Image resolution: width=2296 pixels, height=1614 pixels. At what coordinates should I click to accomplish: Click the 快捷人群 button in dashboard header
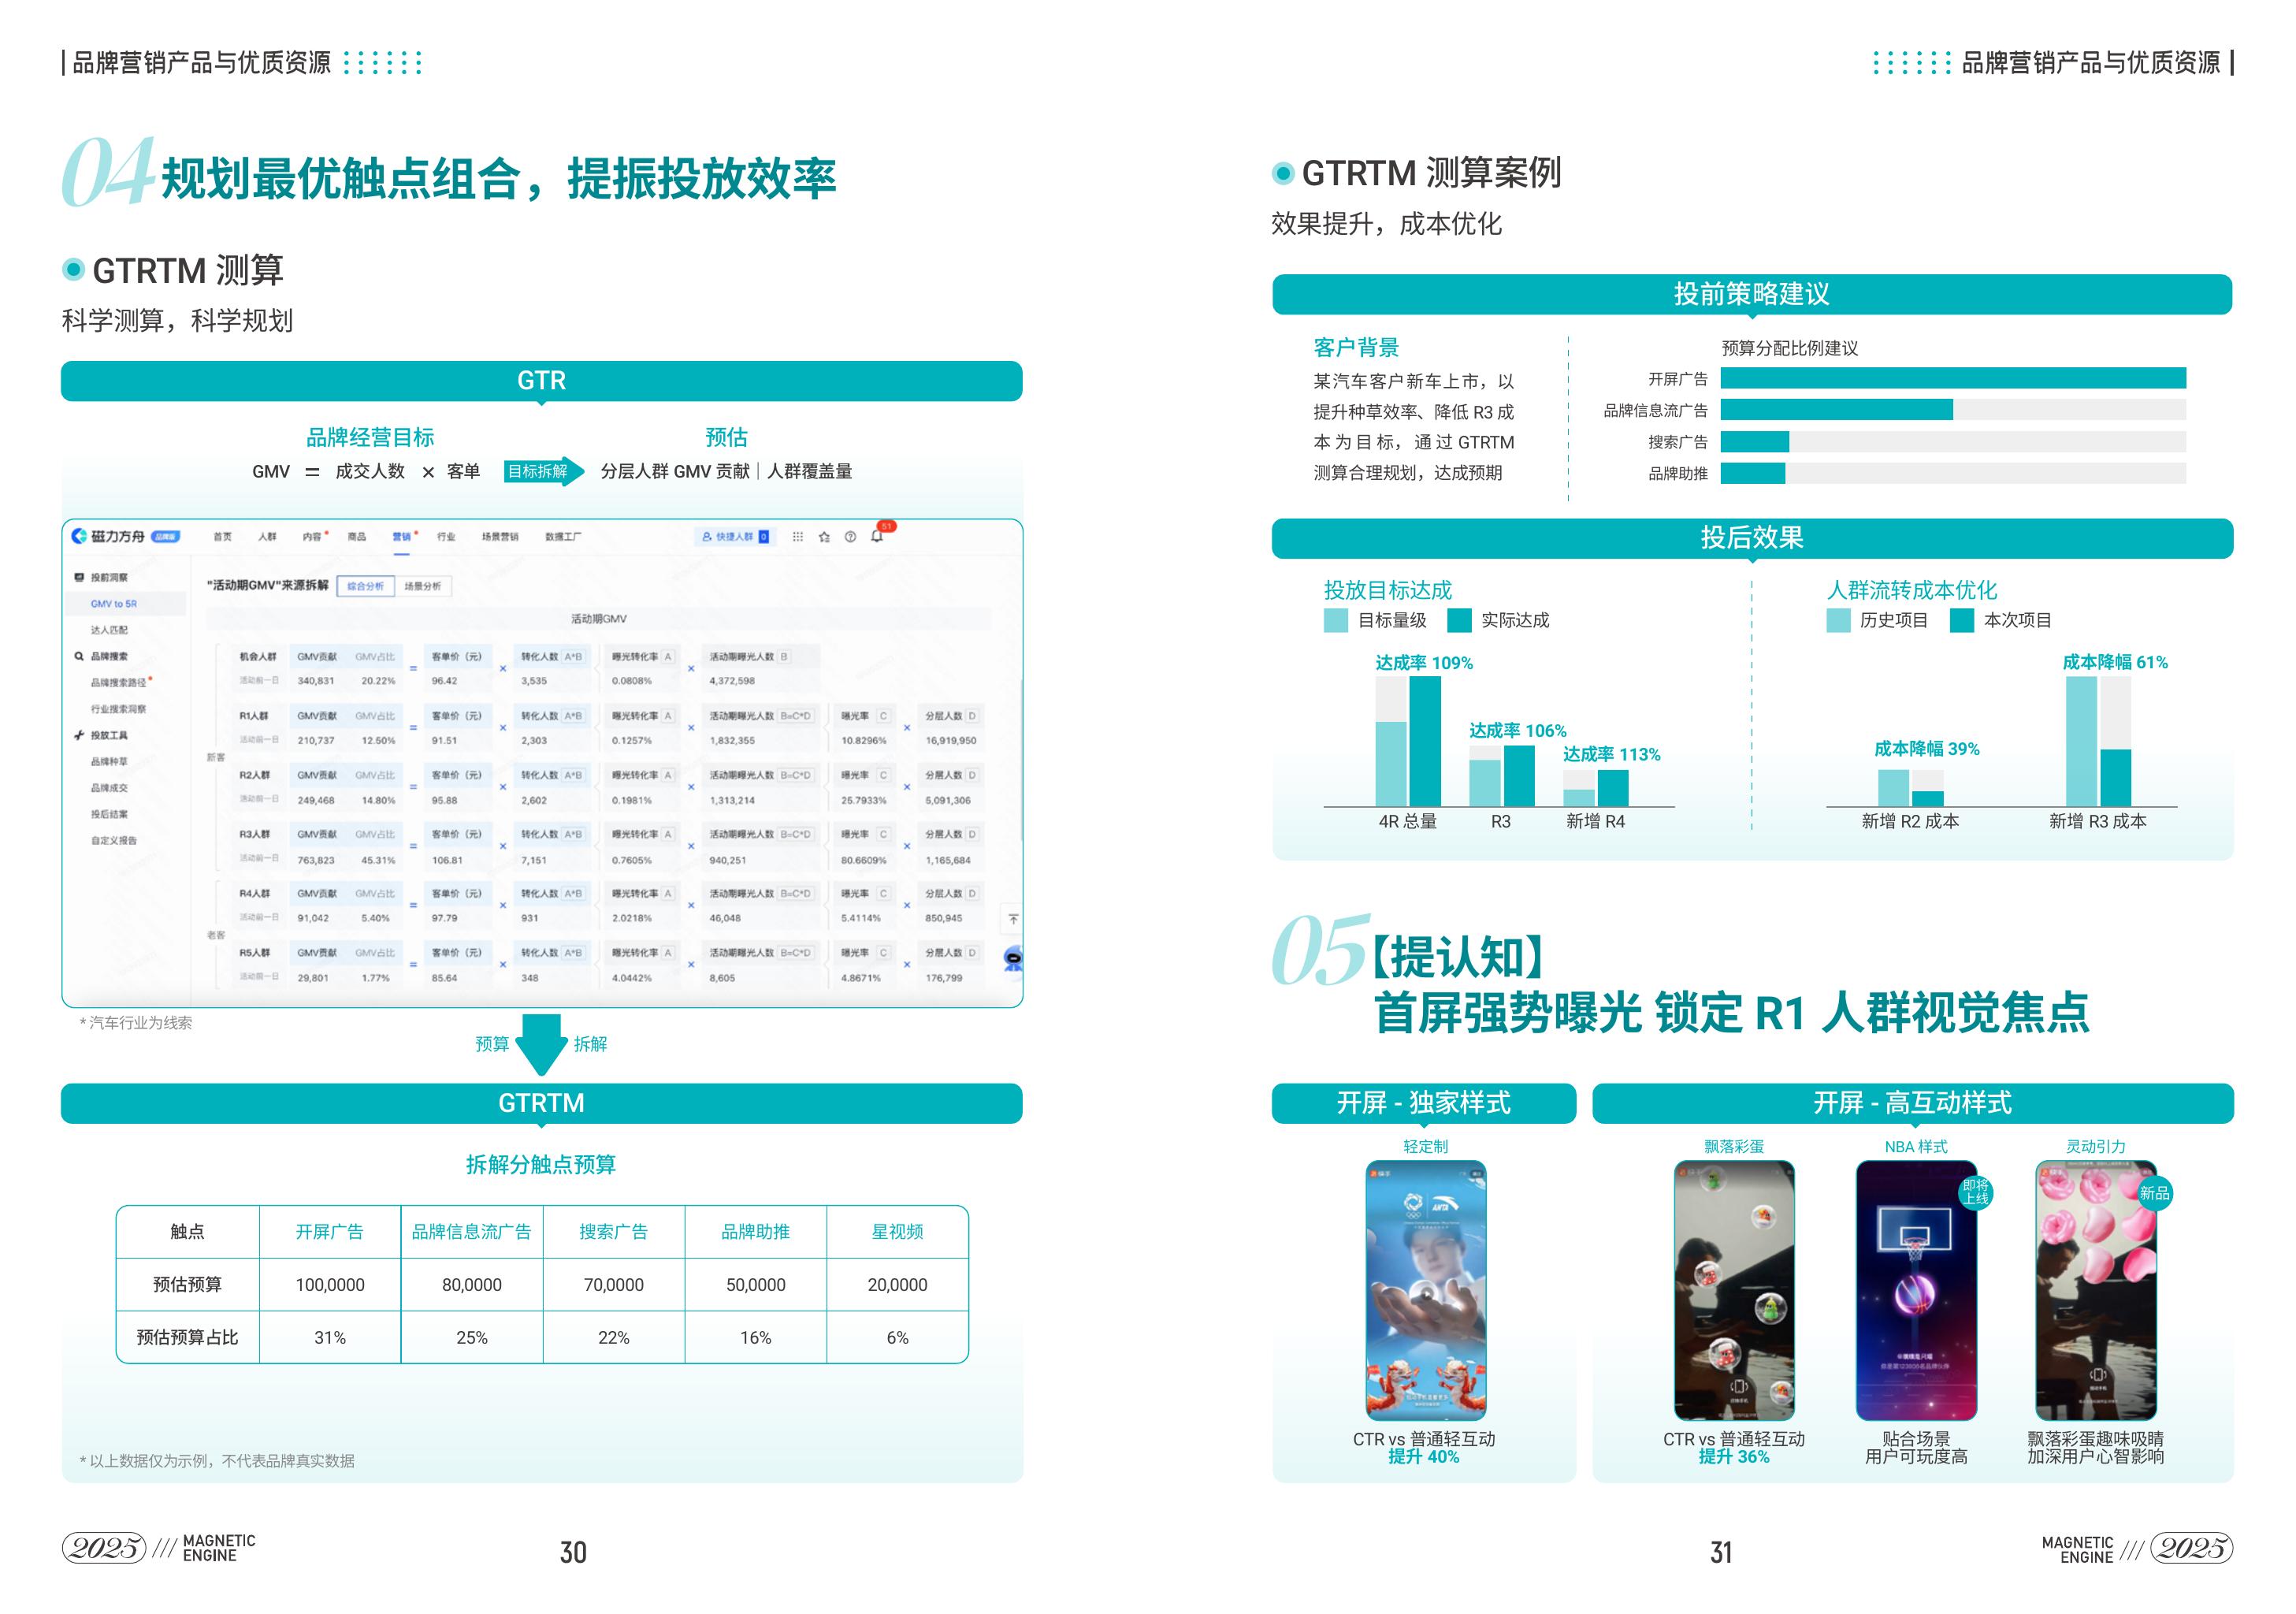[x=735, y=537]
